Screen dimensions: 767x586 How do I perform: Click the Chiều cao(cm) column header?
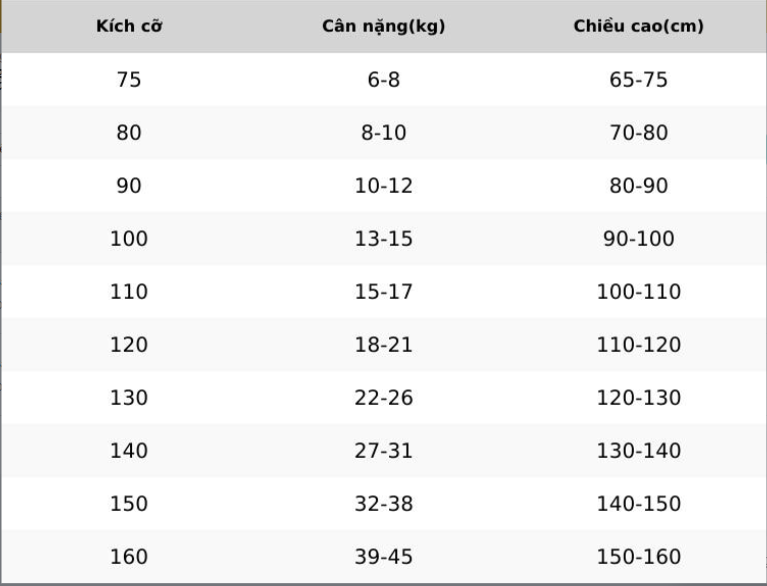638,26
